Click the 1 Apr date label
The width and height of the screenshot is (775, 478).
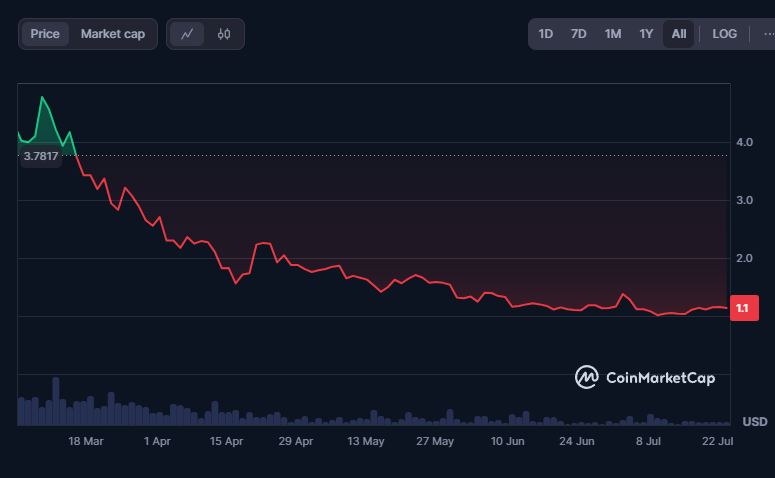pos(157,441)
